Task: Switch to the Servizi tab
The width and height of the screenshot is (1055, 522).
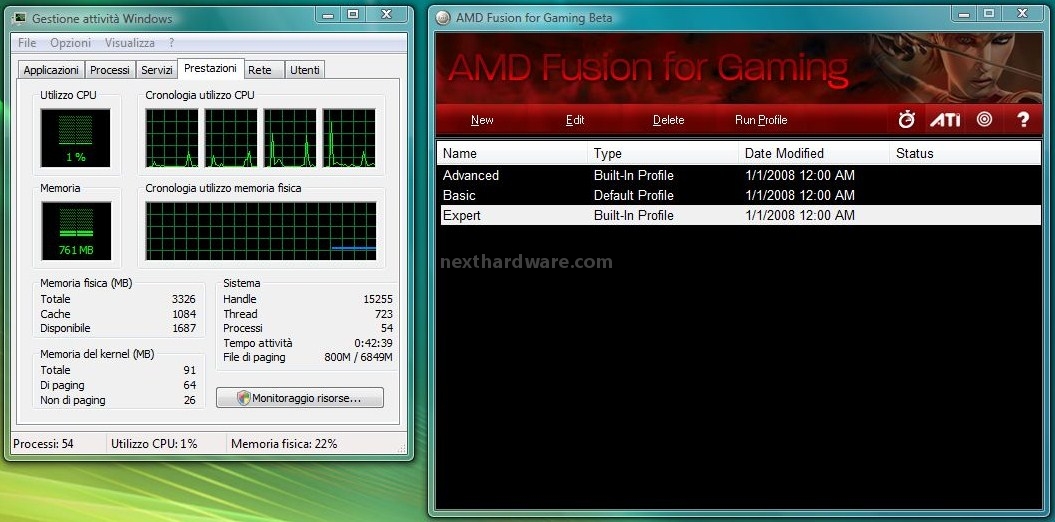Action: pos(157,70)
